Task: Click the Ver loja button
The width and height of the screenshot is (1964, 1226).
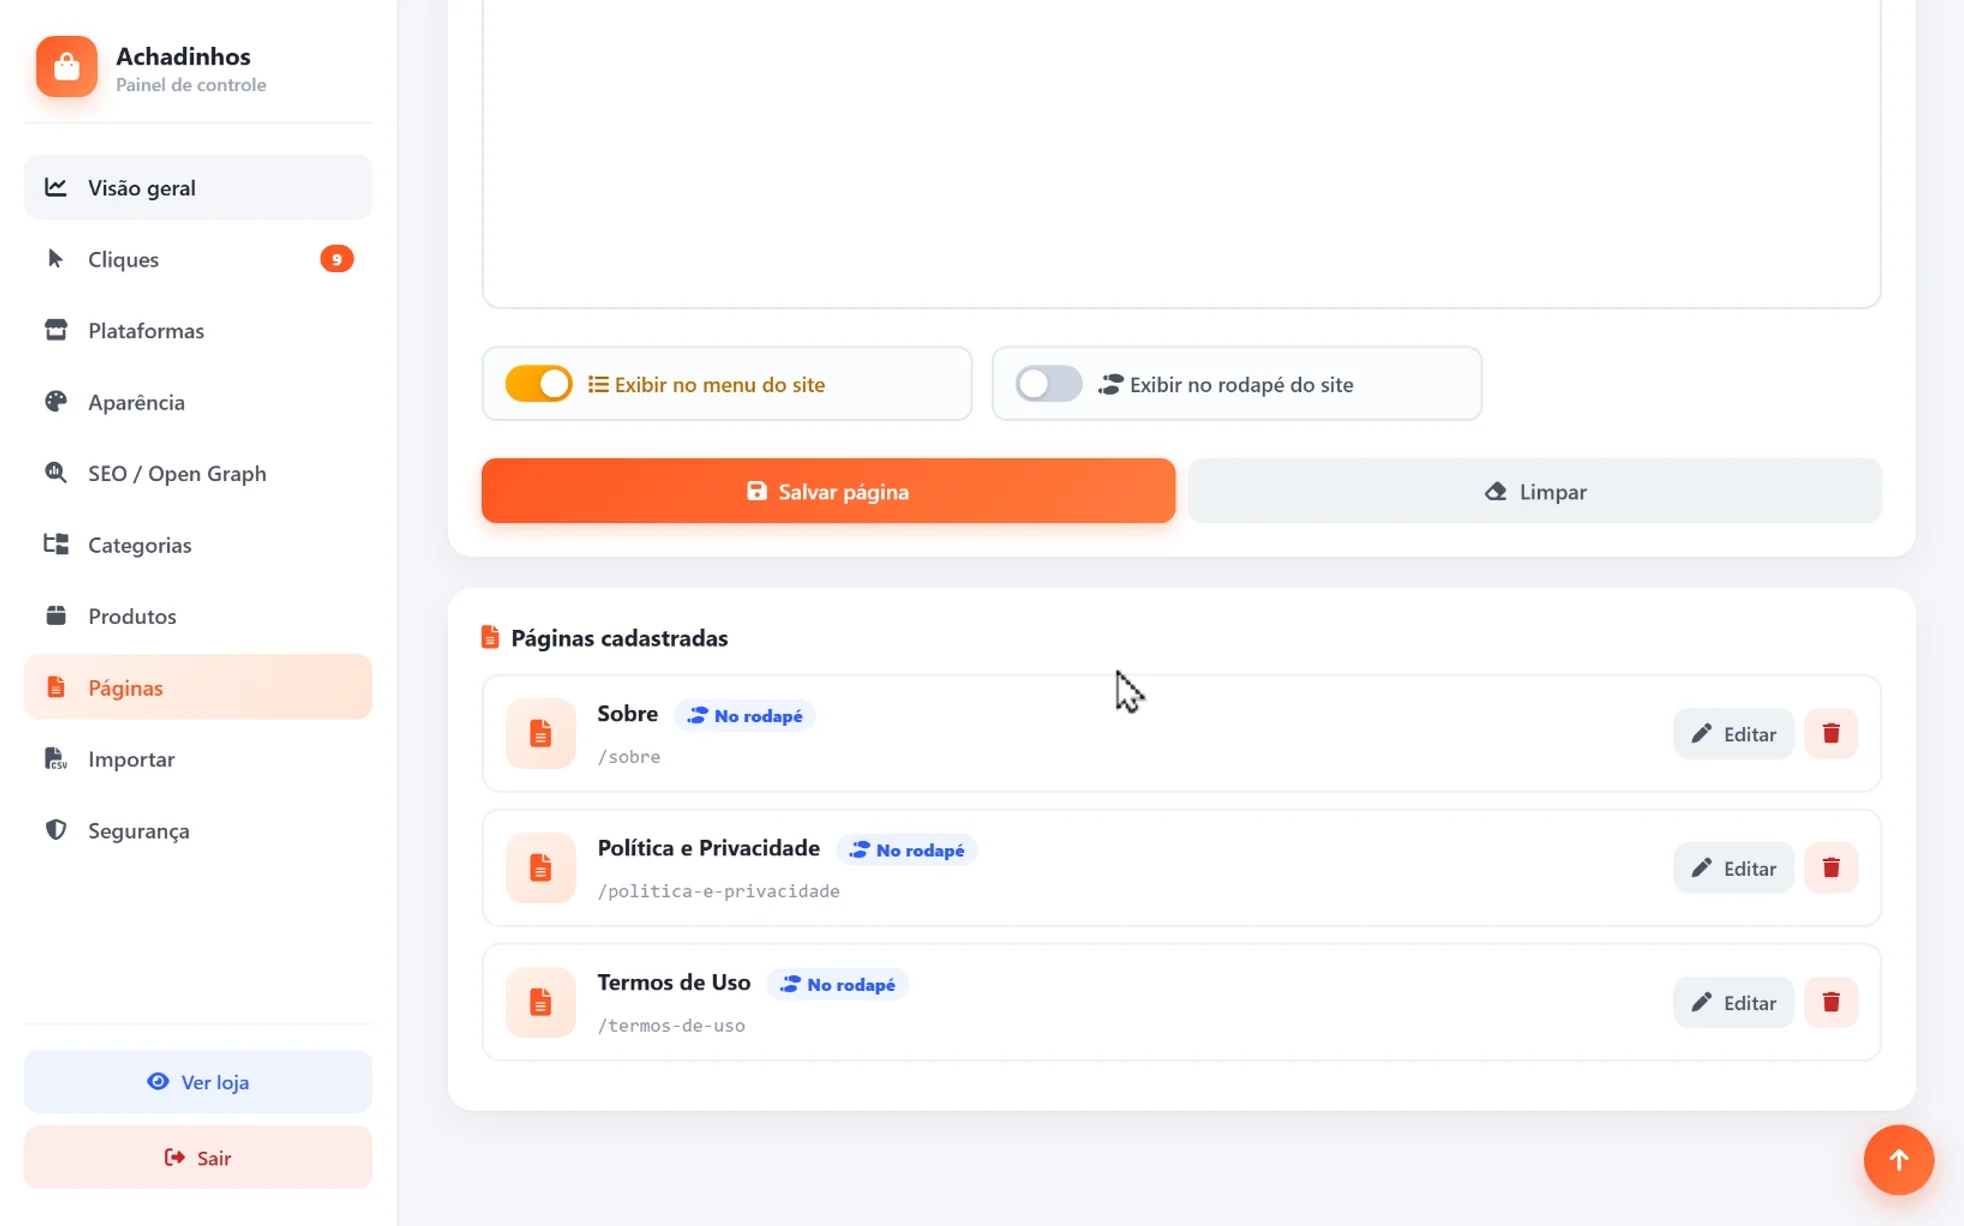Action: 198,1081
